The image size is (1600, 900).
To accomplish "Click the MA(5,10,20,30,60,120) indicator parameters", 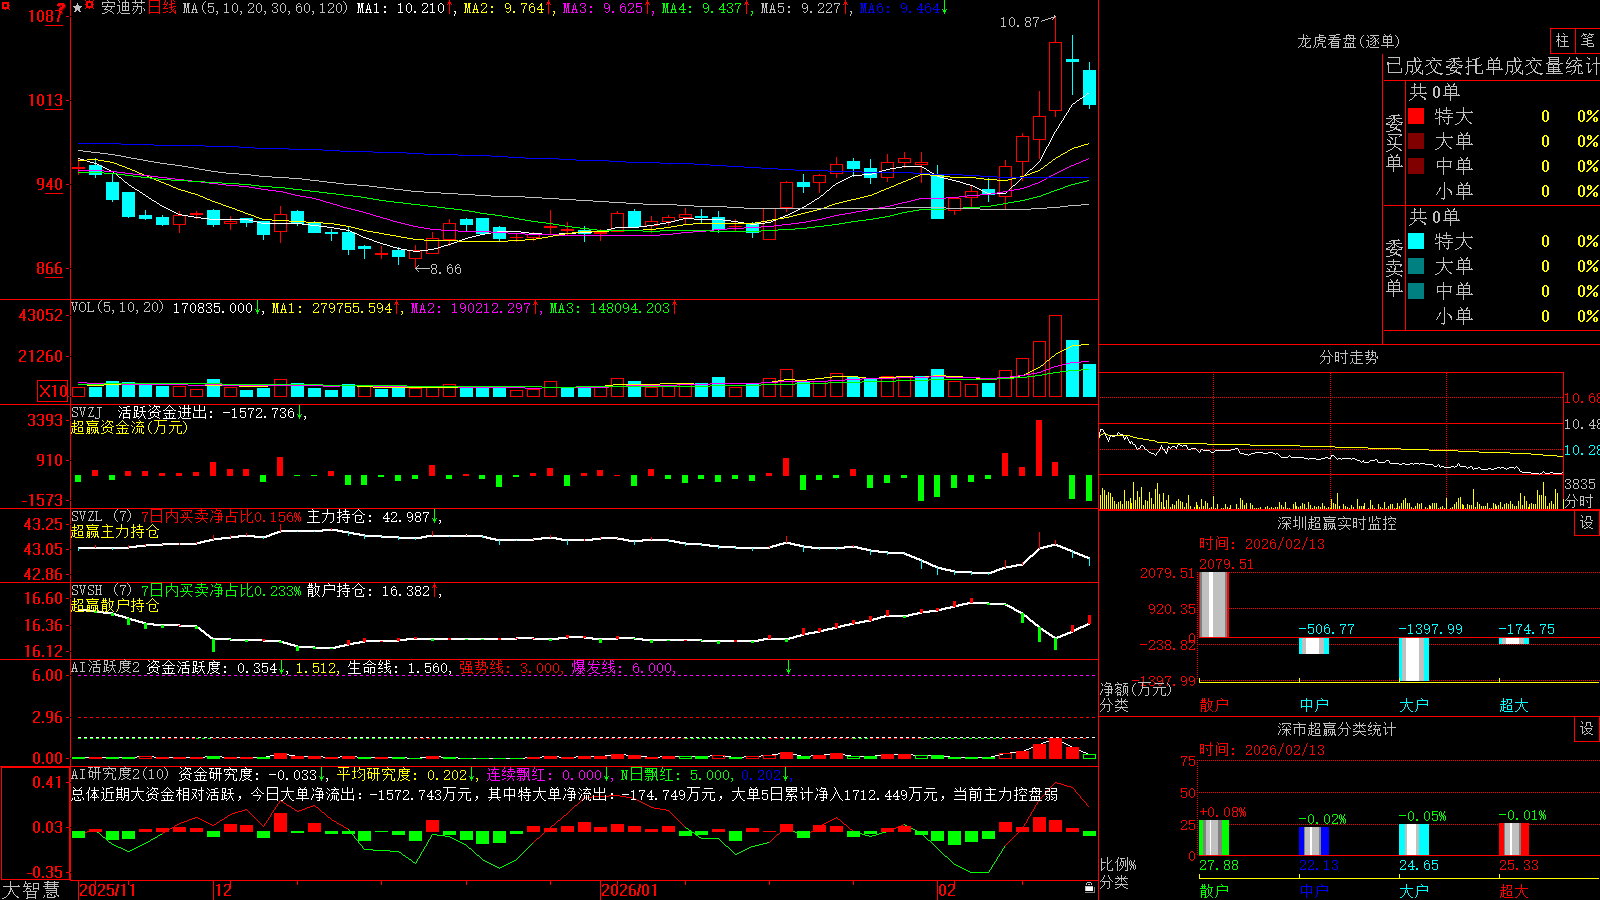I will click(265, 8).
